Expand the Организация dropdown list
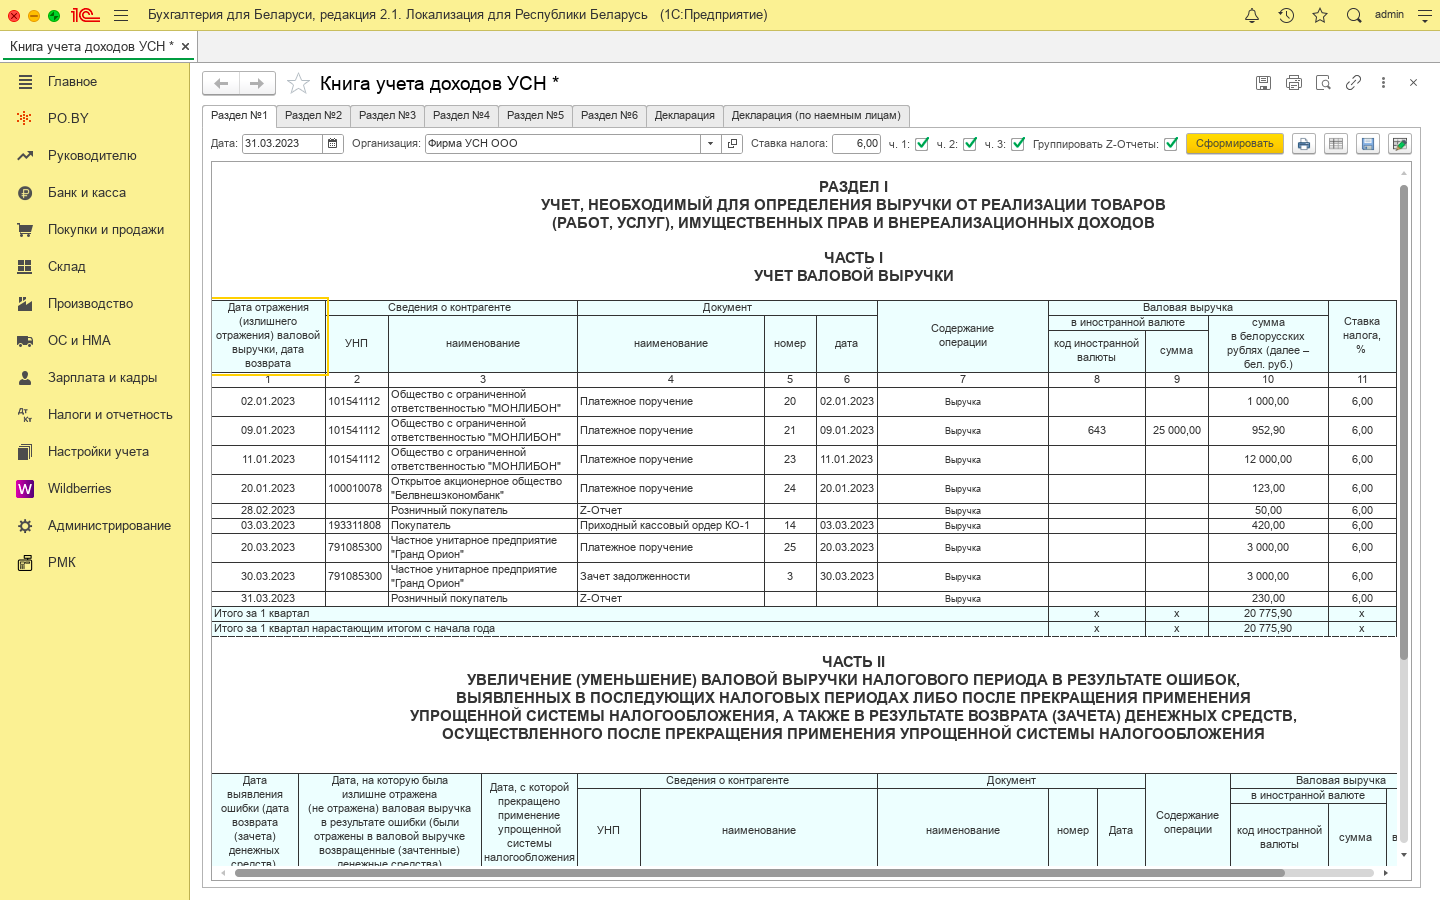This screenshot has width=1440, height=900. click(710, 144)
